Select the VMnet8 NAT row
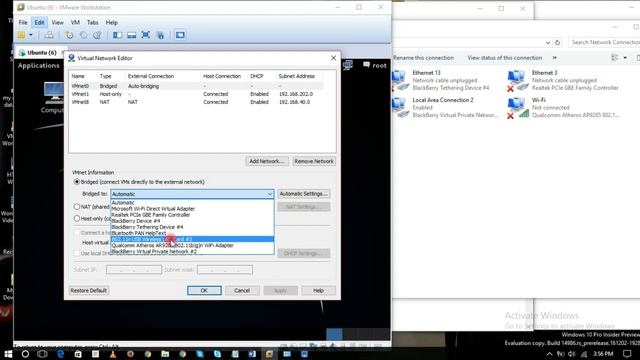Image resolution: width=640 pixels, height=360 pixels. pos(197,102)
